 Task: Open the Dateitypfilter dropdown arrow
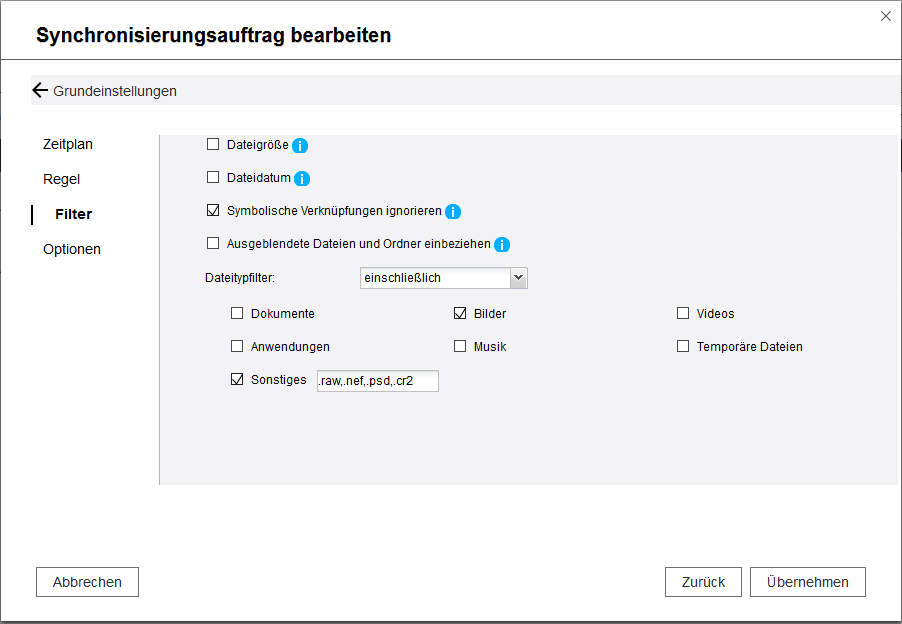[x=518, y=278]
